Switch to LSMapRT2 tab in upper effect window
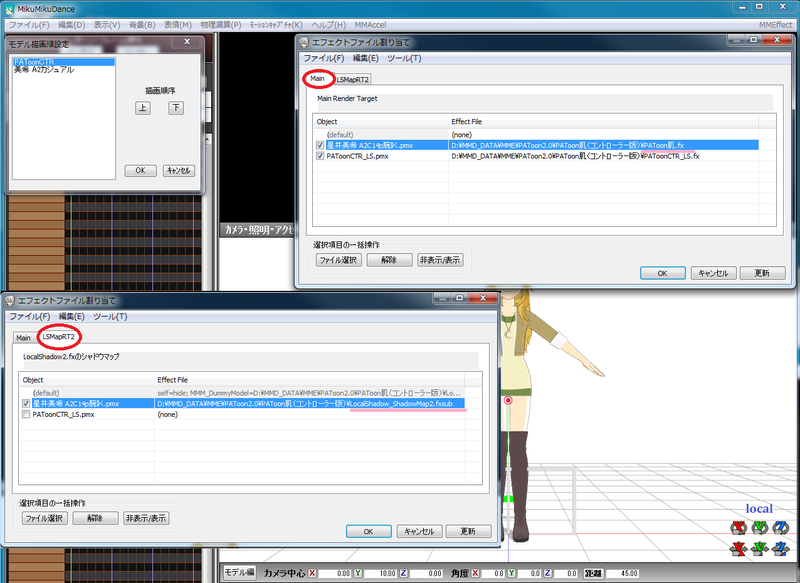The height and width of the screenshot is (583, 800). [353, 80]
